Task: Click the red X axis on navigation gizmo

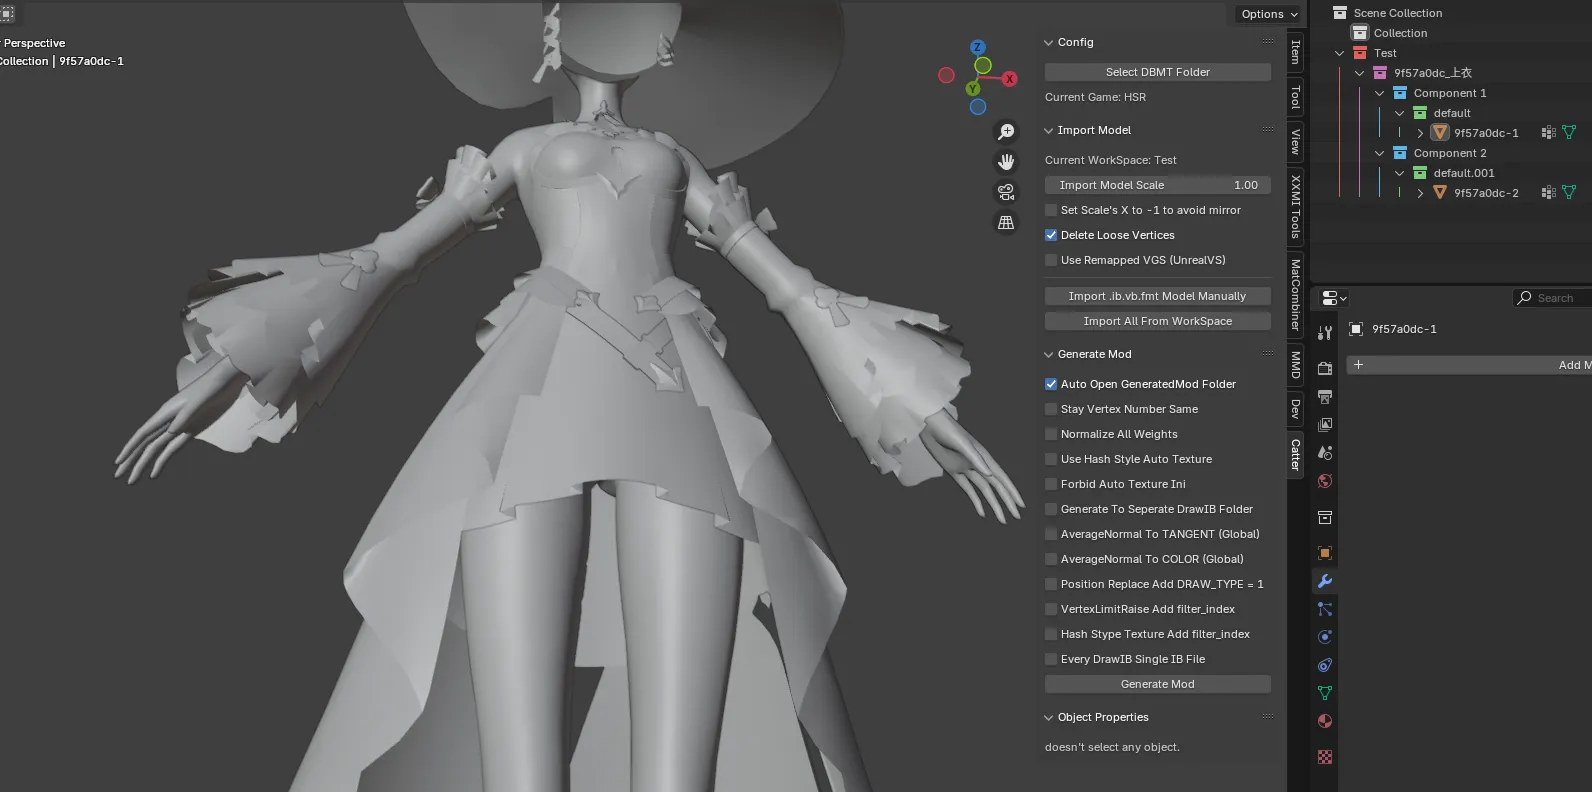Action: (1010, 79)
